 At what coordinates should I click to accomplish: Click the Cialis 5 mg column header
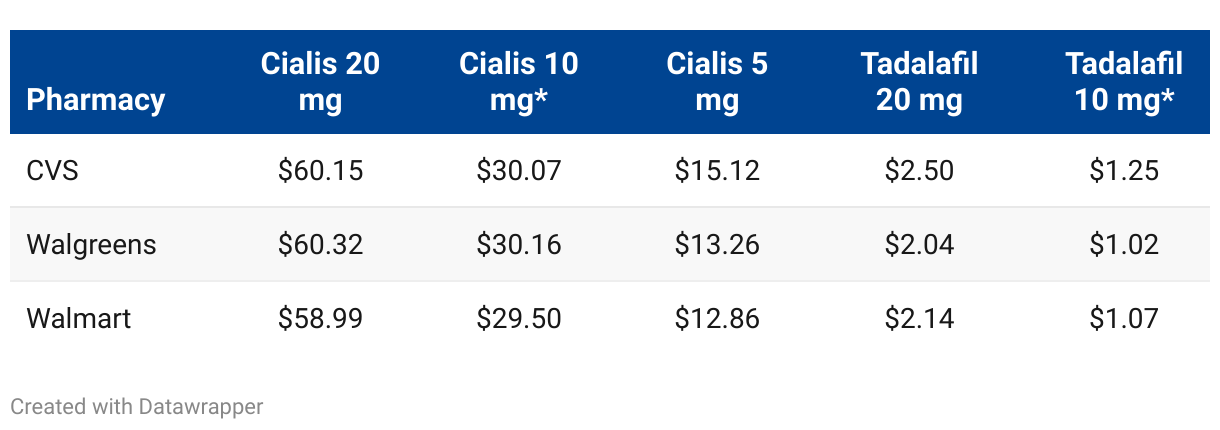(717, 82)
